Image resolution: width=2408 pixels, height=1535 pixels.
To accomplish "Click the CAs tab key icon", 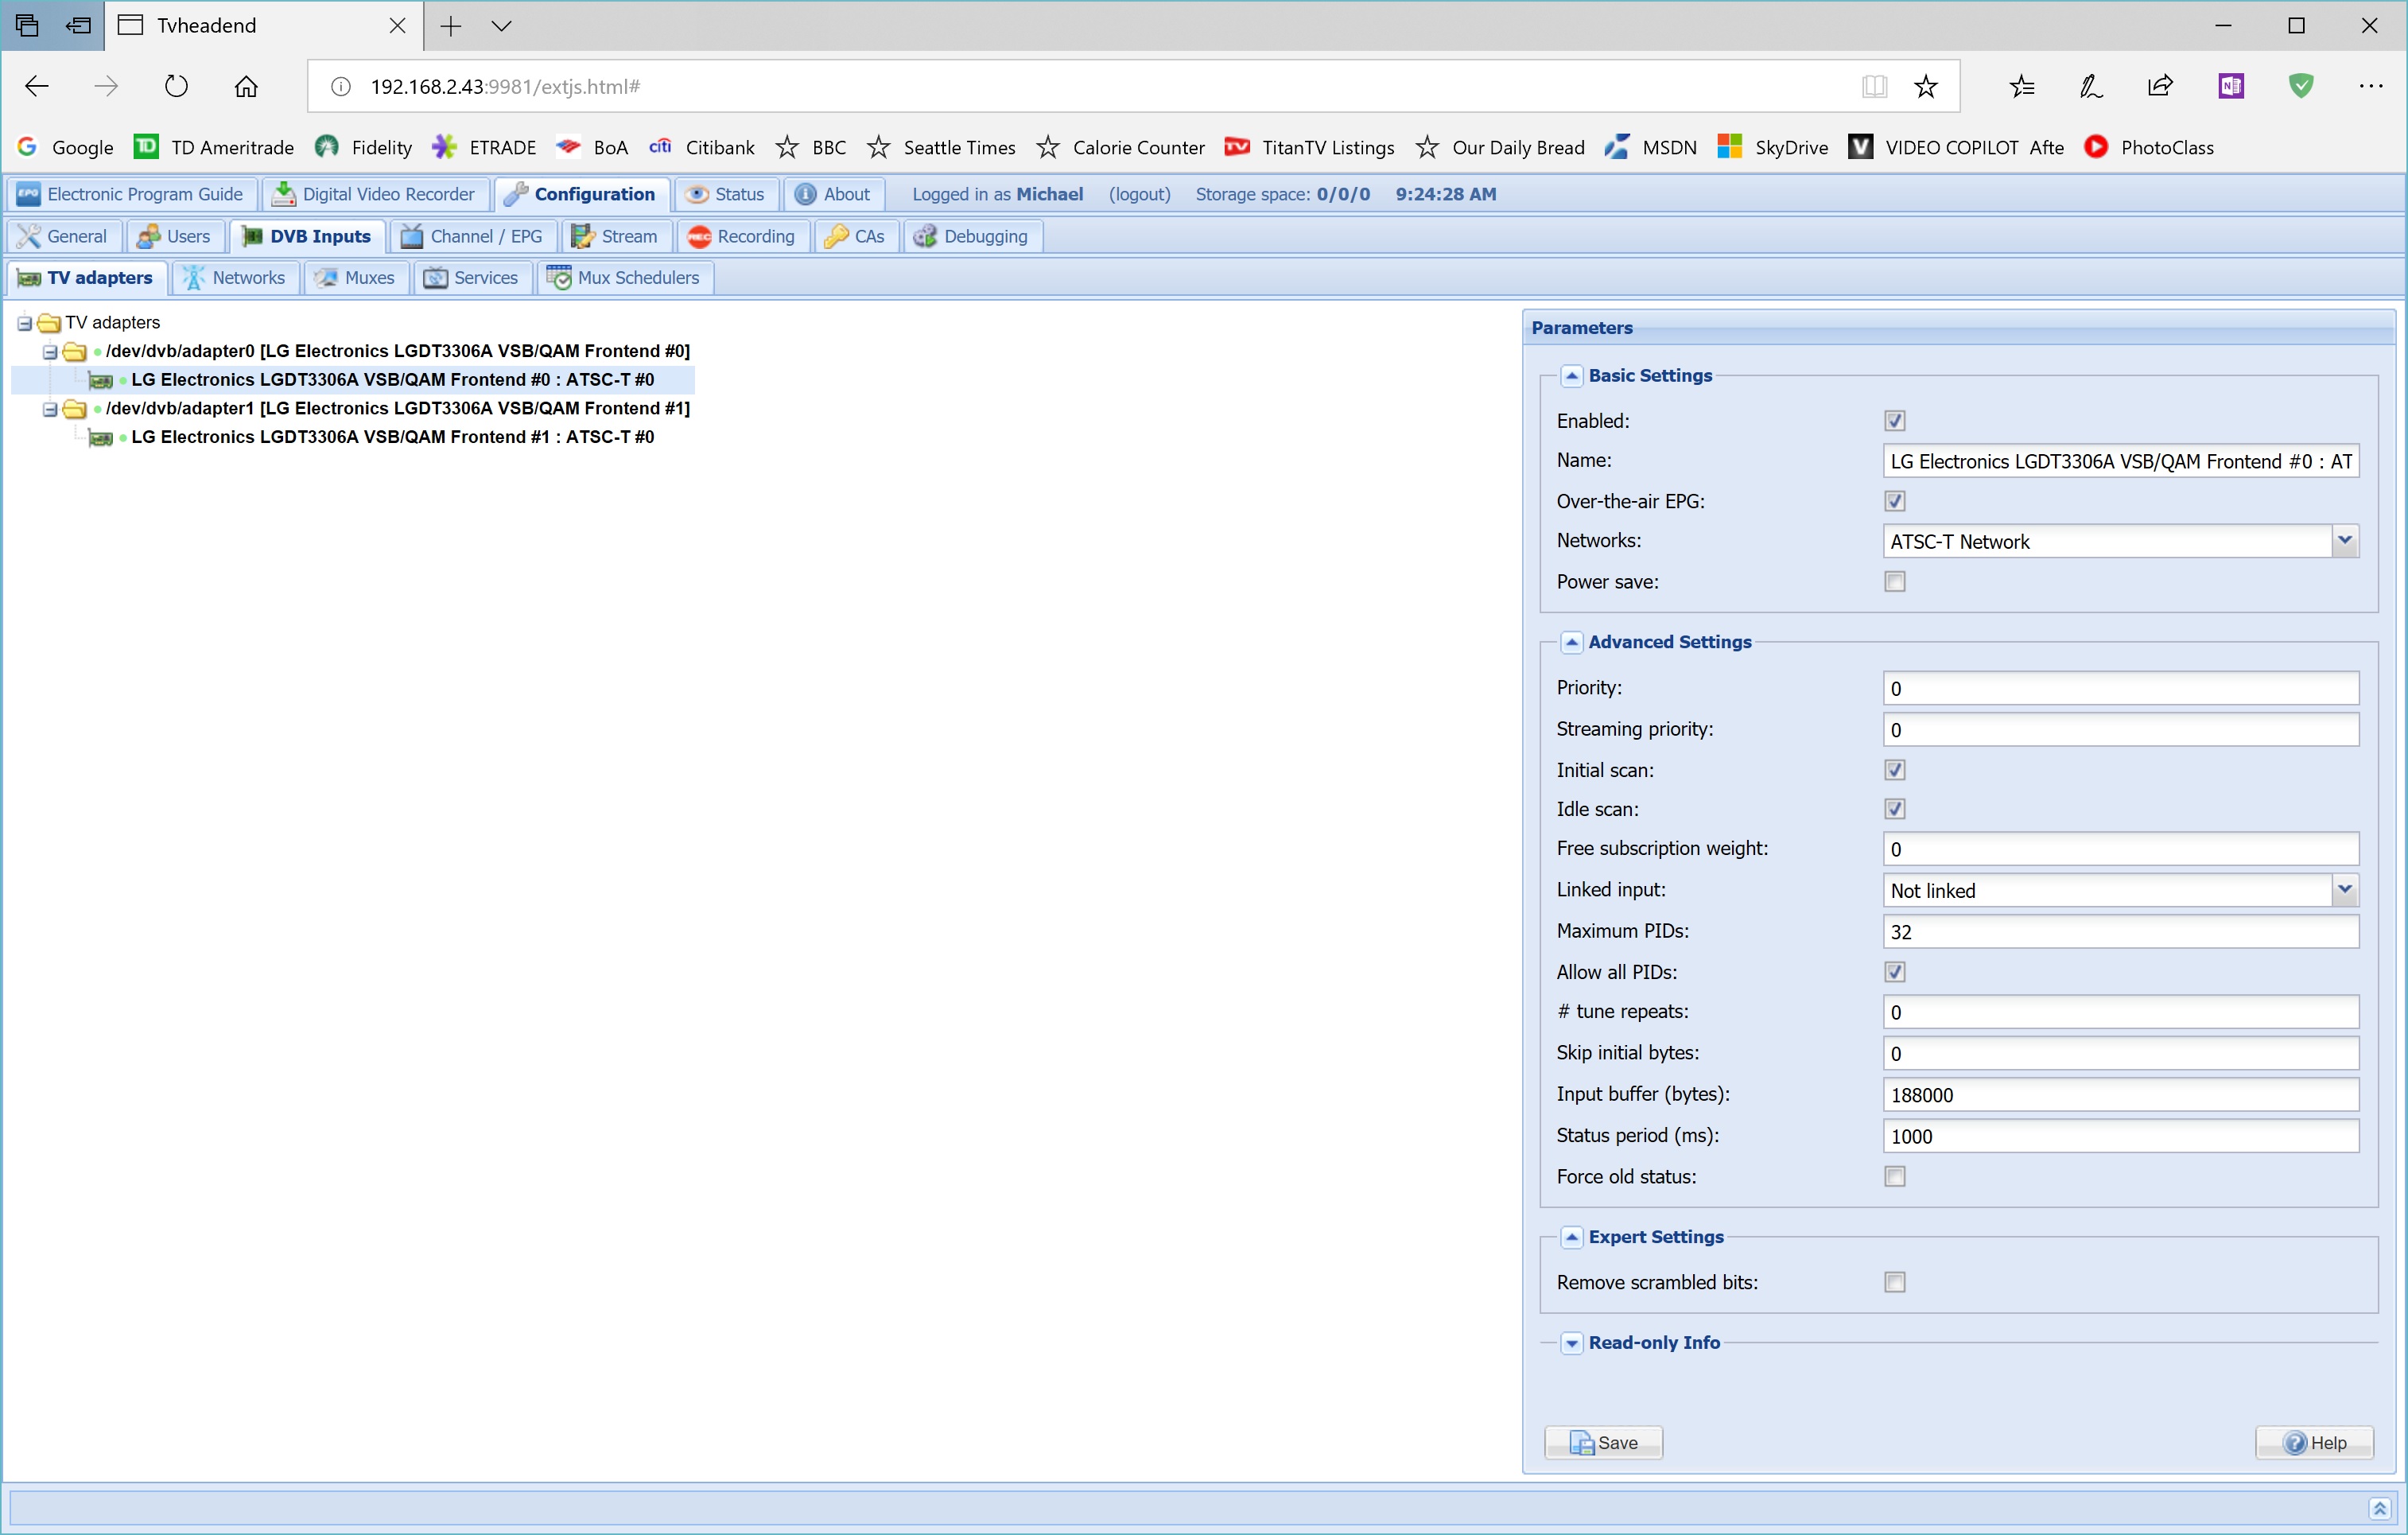I will pyautogui.click(x=836, y=237).
